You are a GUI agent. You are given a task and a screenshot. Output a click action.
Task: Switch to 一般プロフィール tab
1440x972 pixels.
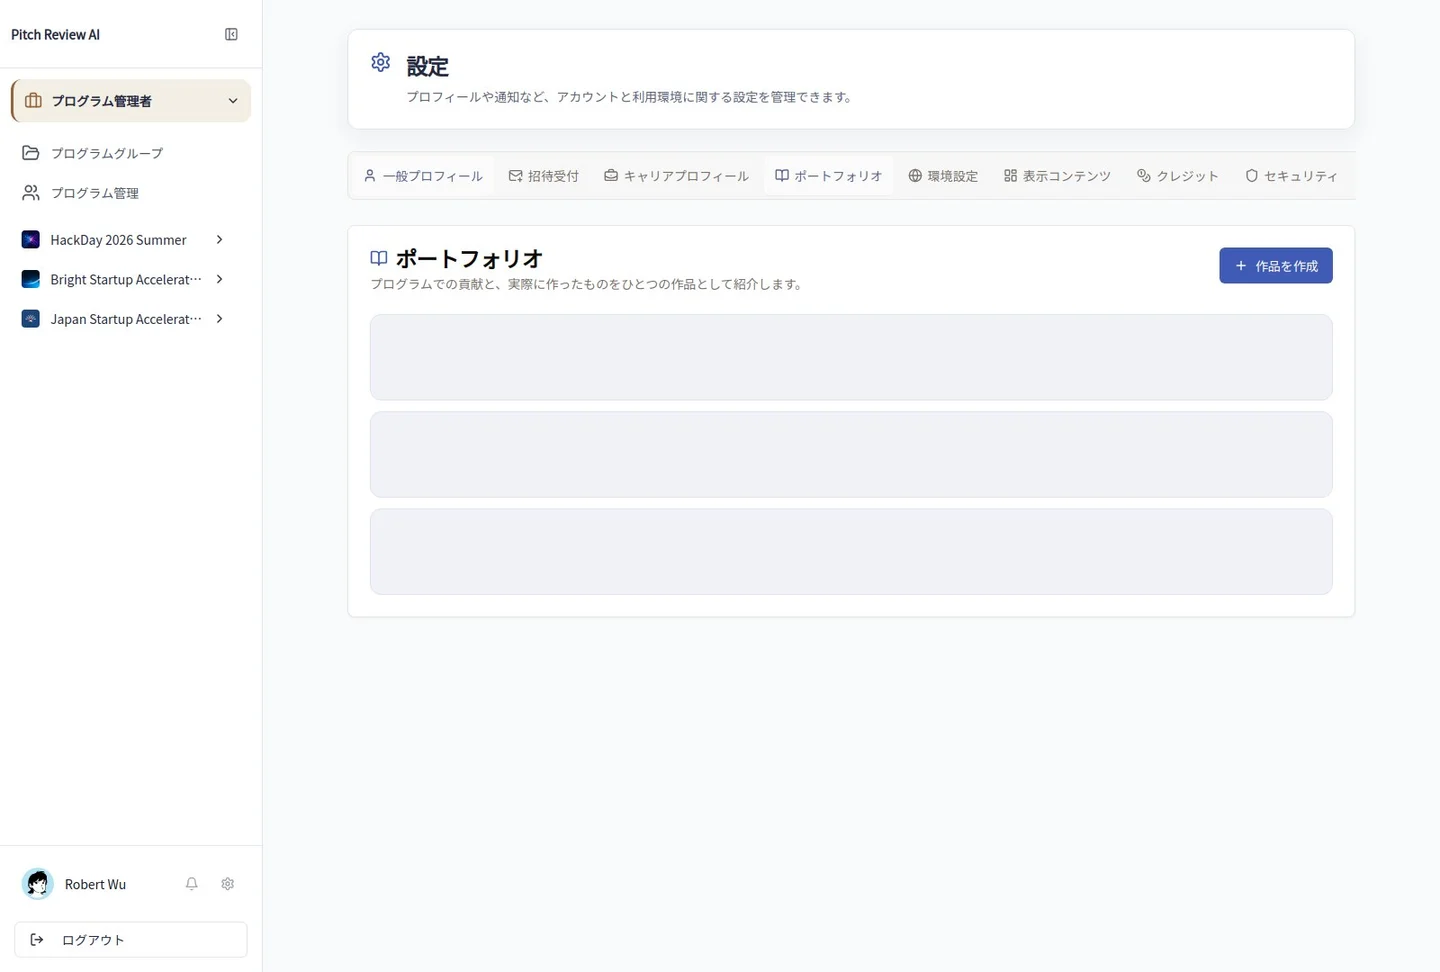tap(423, 176)
